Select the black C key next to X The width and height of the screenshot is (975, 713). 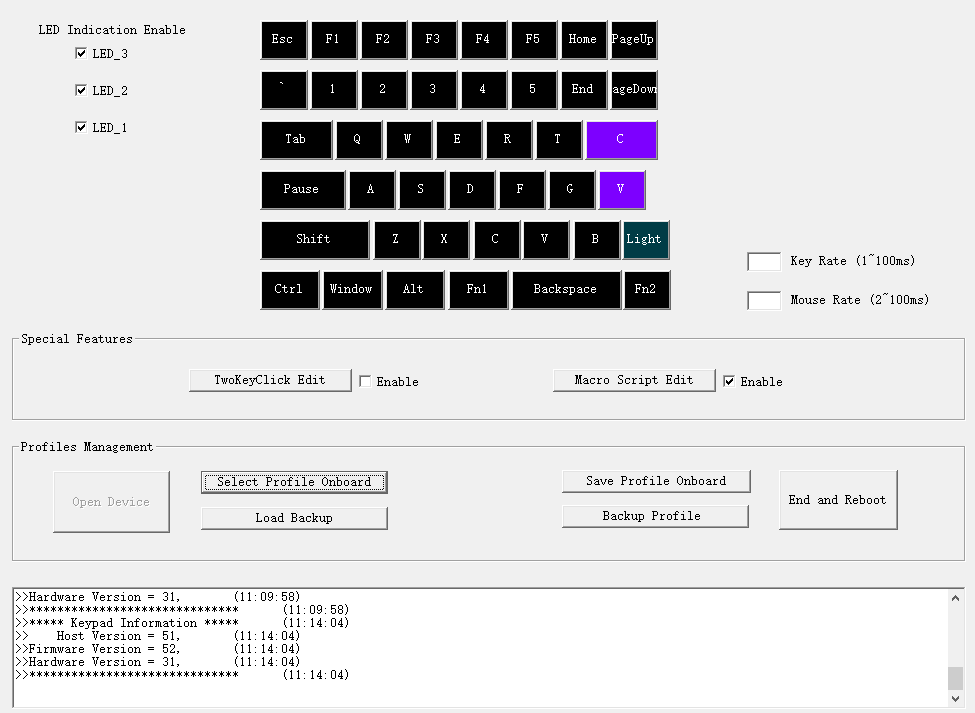(x=497, y=240)
